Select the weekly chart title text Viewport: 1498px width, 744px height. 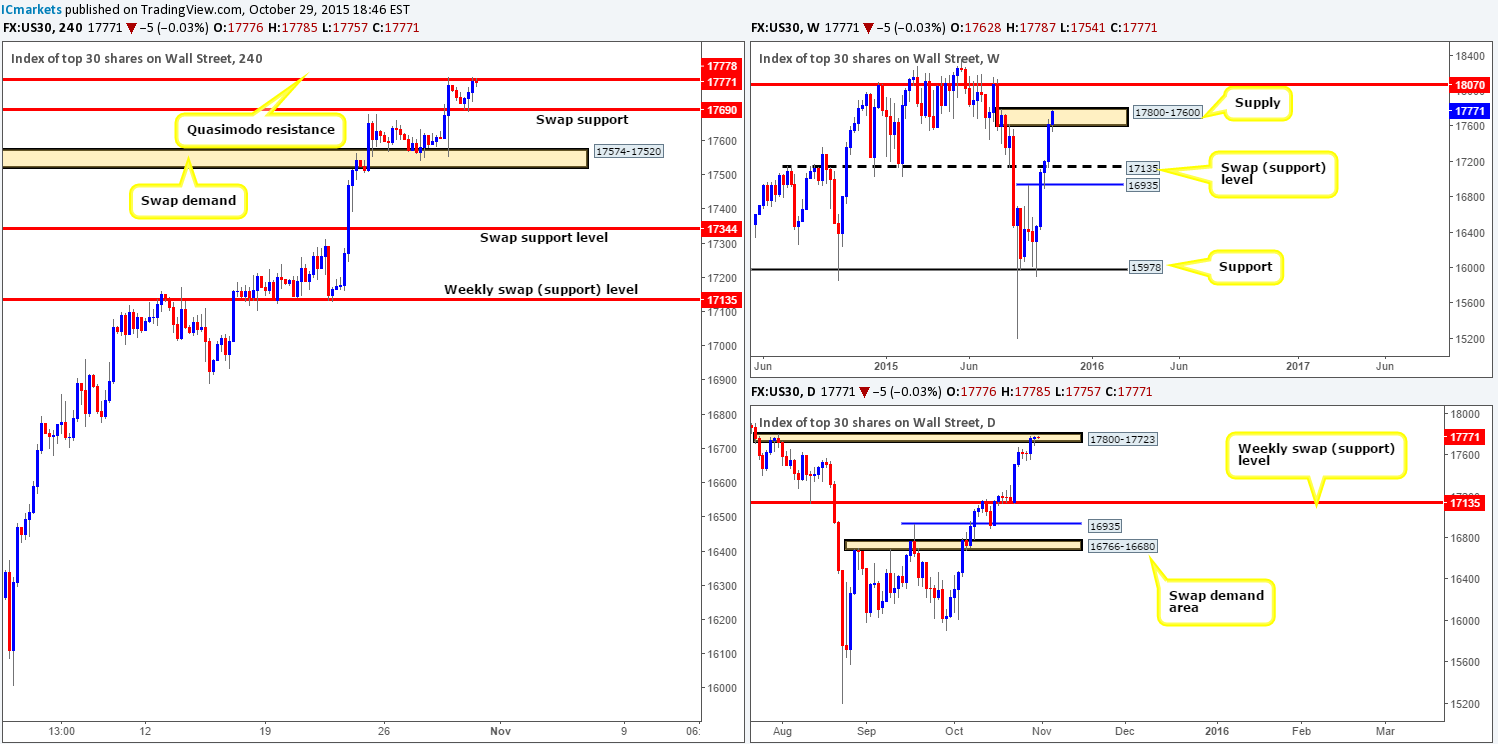(x=879, y=59)
